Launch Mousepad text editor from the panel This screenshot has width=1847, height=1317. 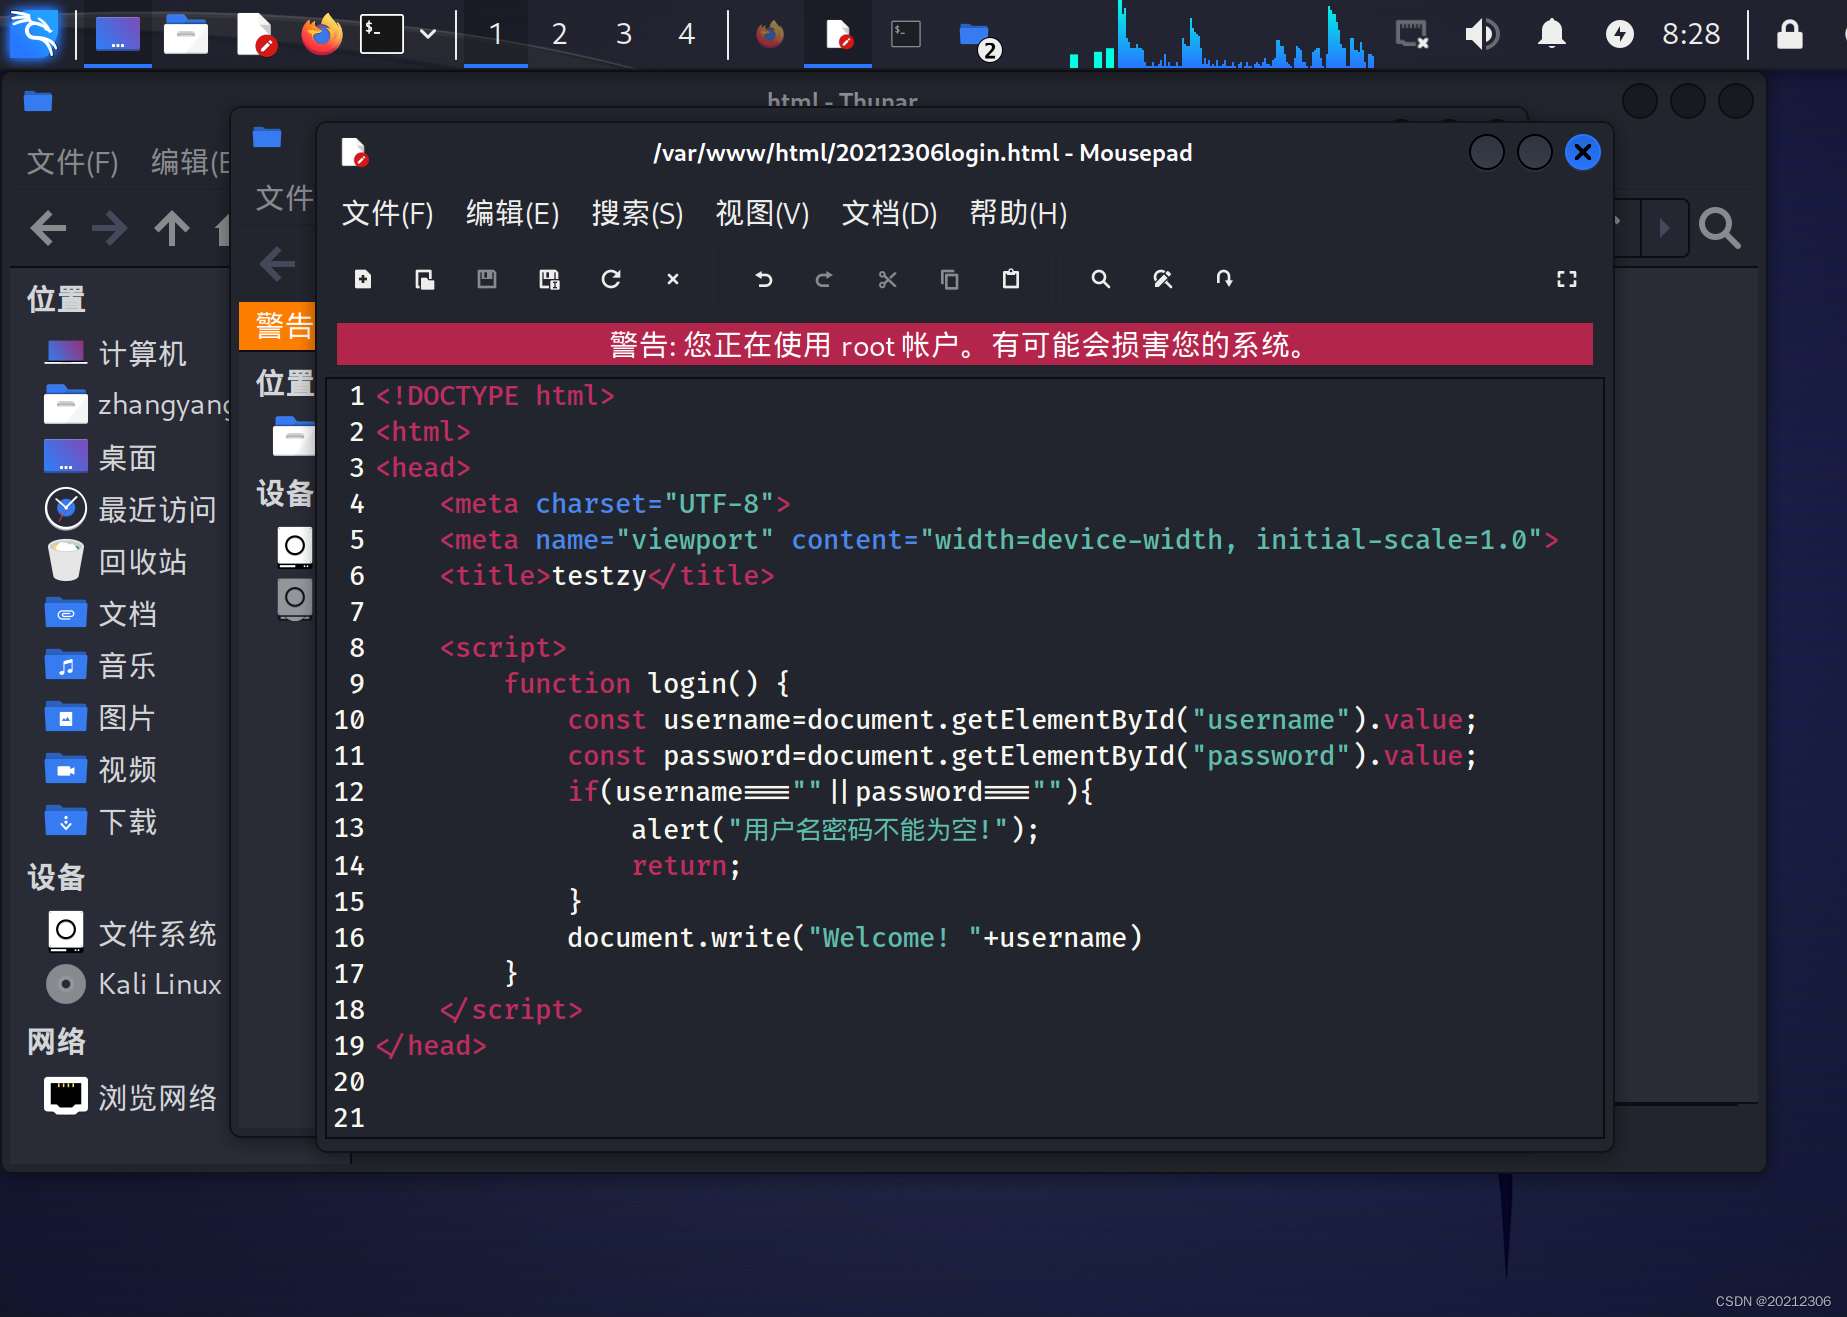[255, 34]
